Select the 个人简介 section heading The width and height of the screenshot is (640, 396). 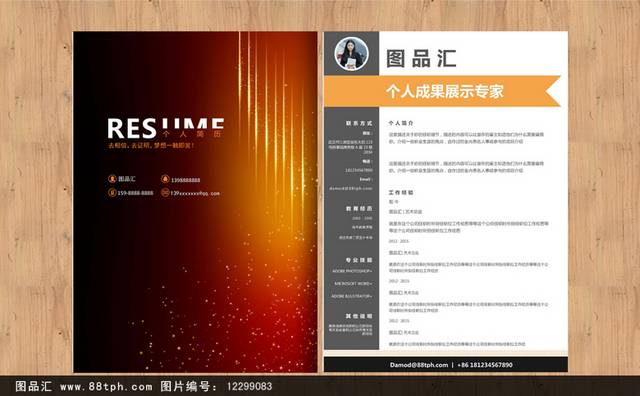(401, 122)
